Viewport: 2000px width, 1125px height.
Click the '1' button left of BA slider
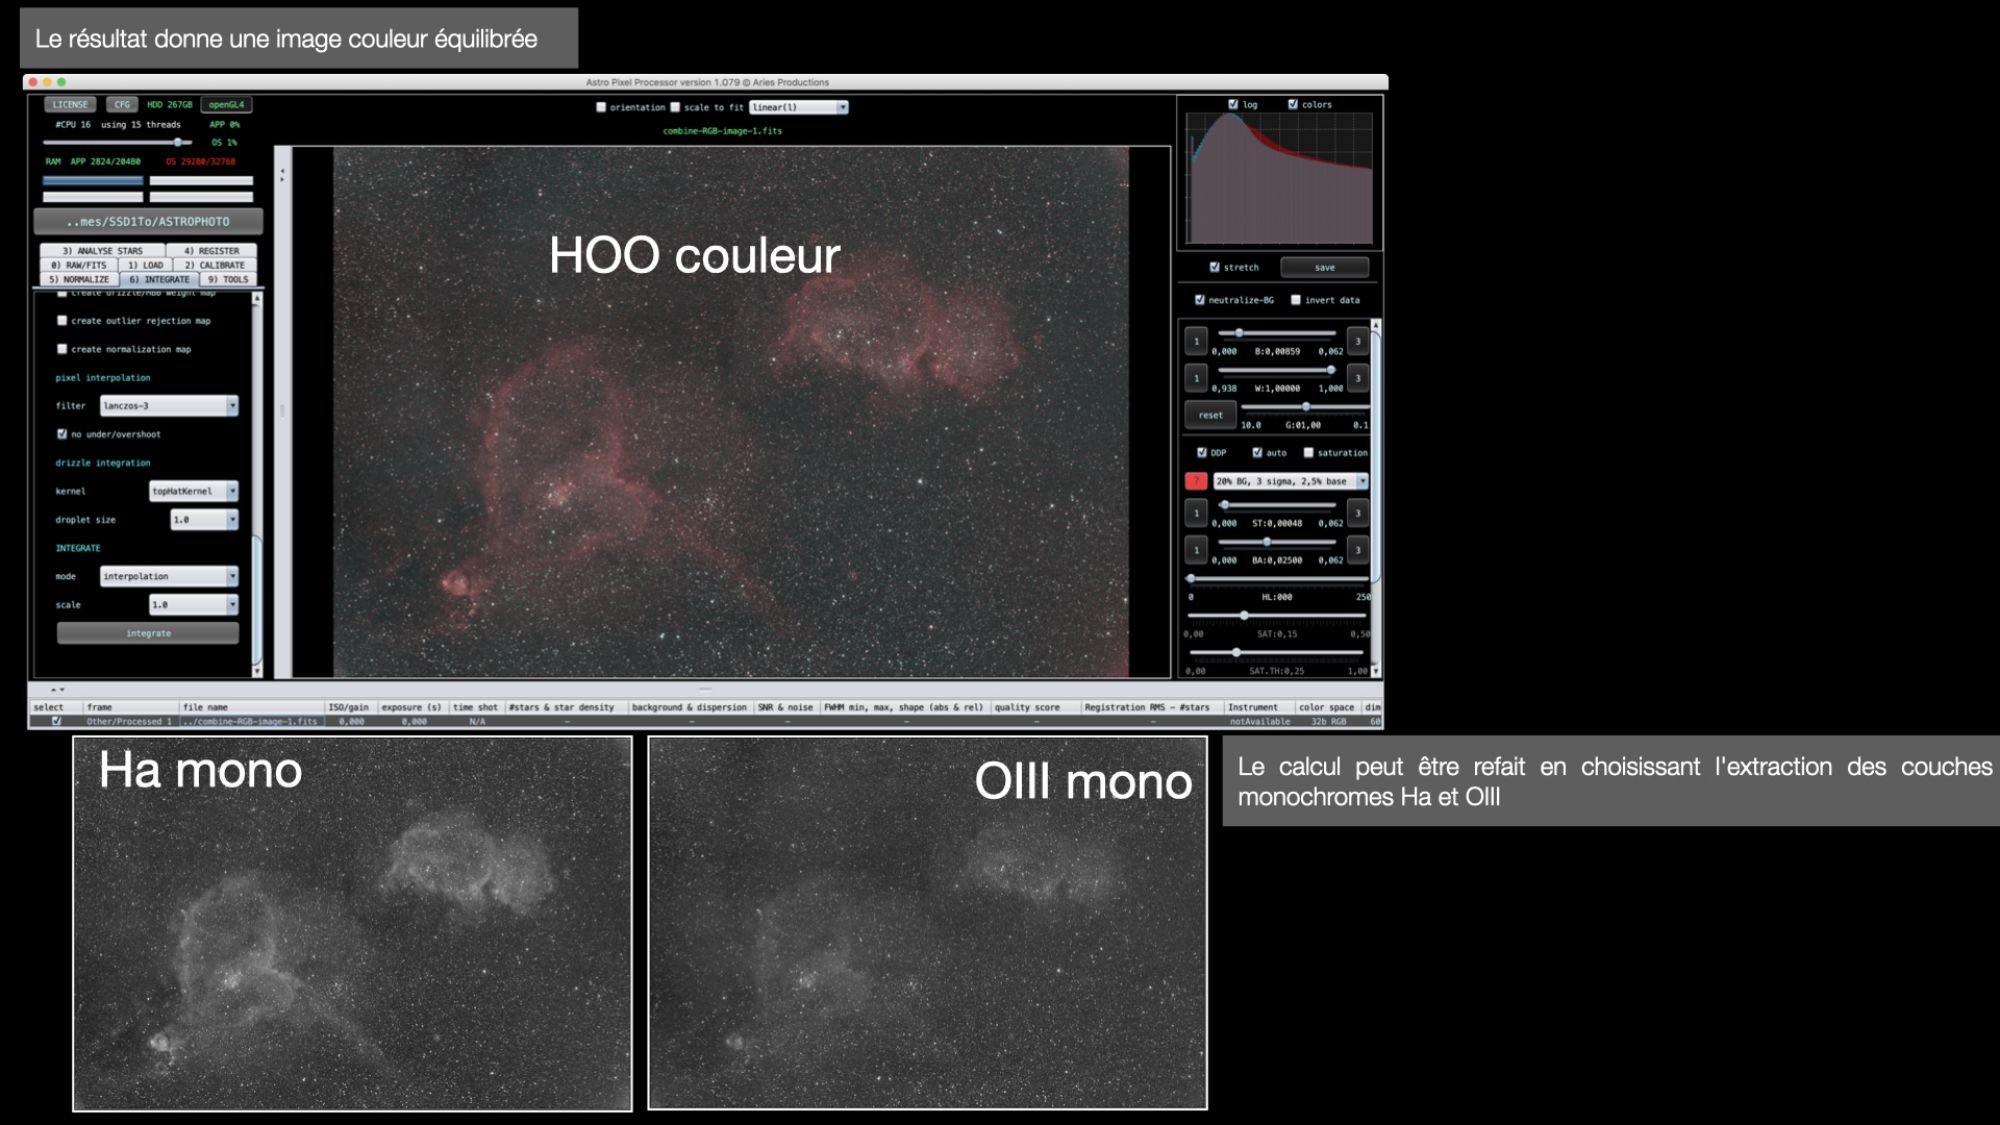pyautogui.click(x=1196, y=550)
